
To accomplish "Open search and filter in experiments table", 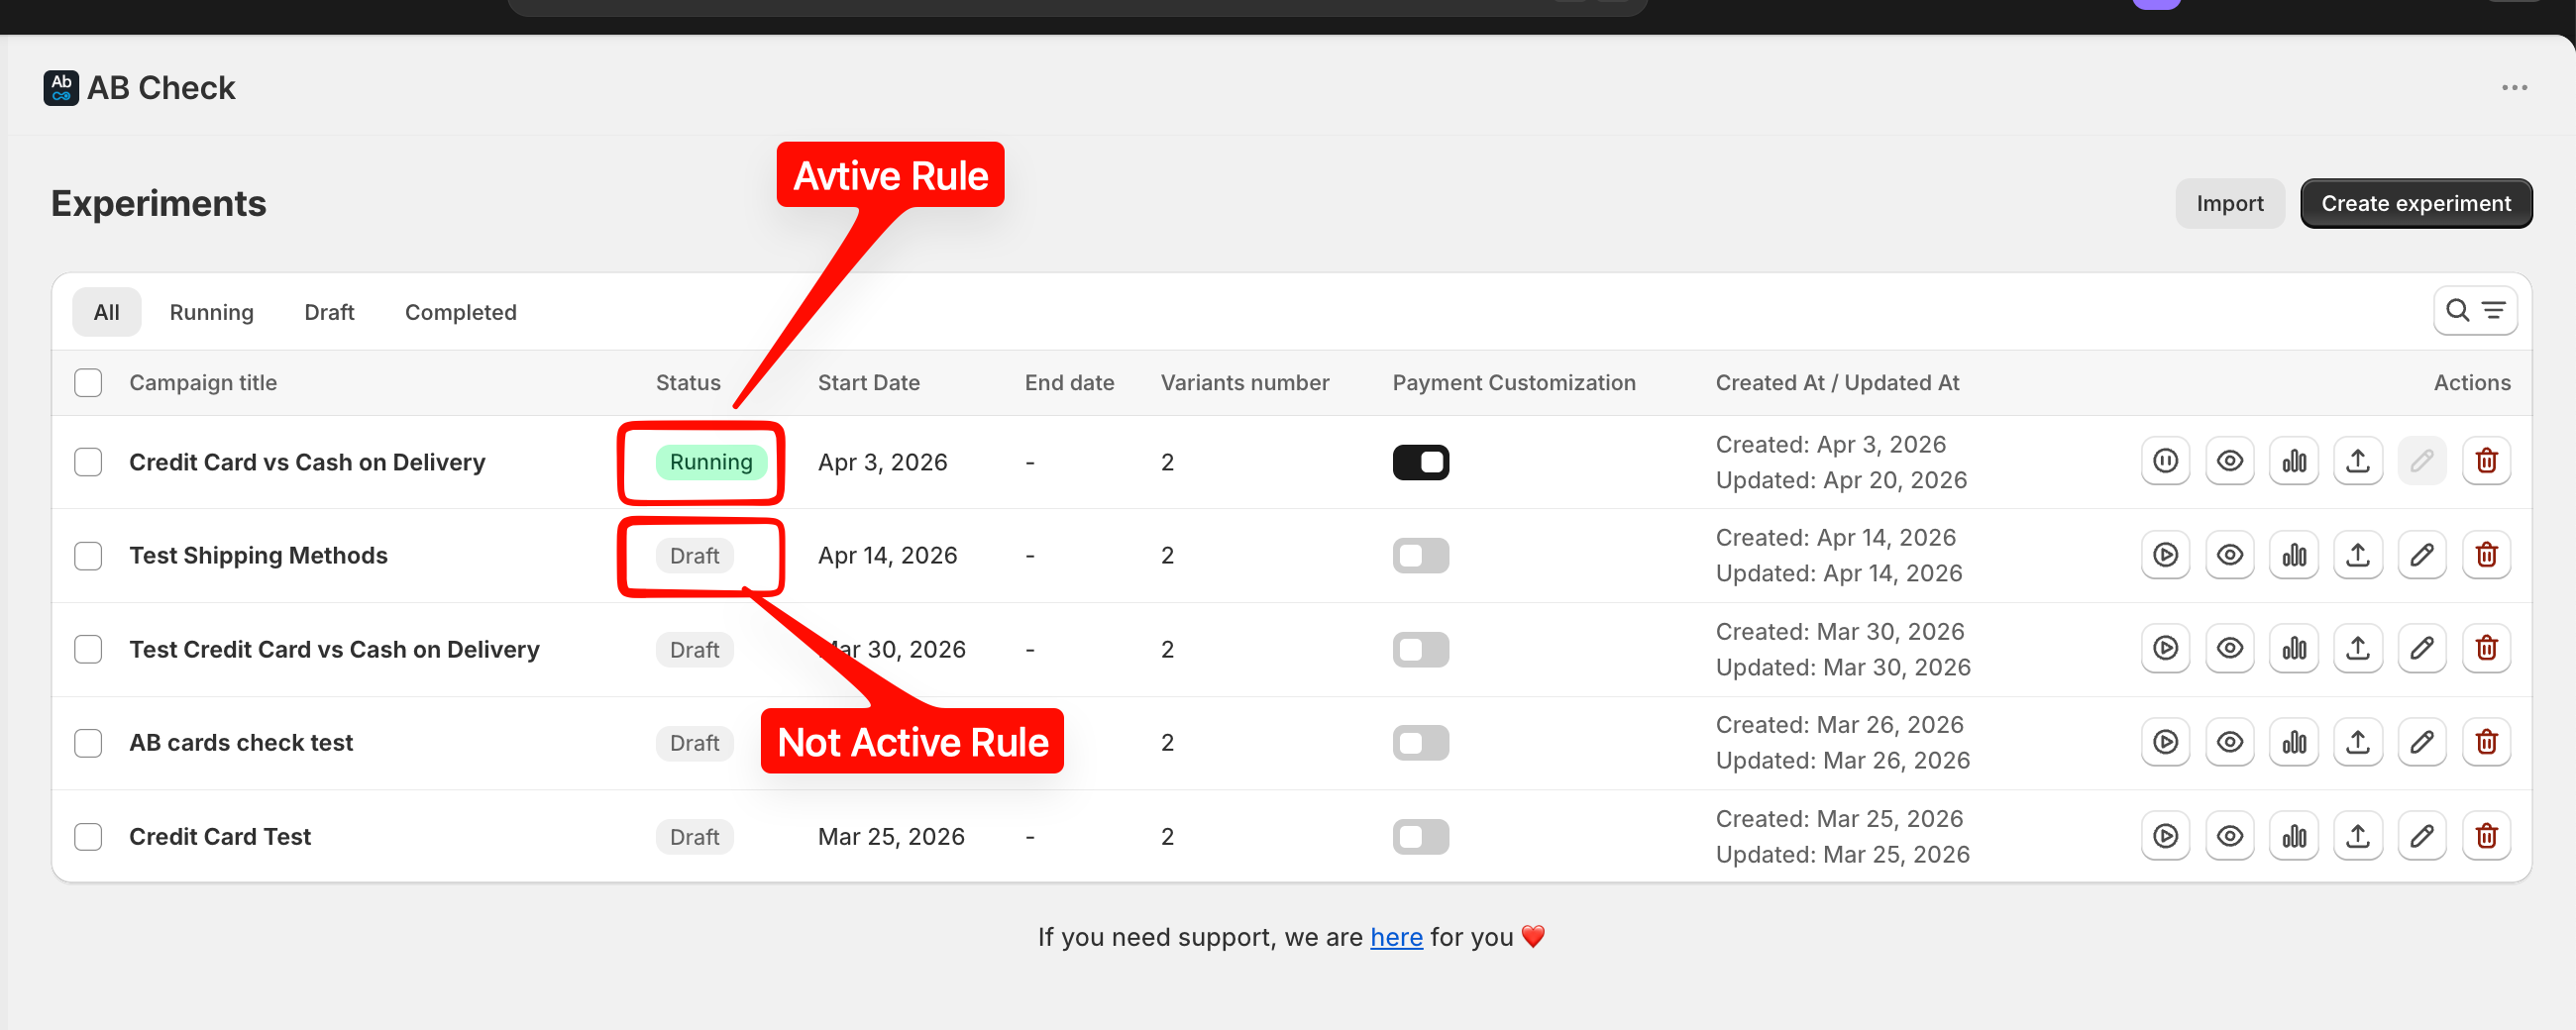I will click(2474, 311).
